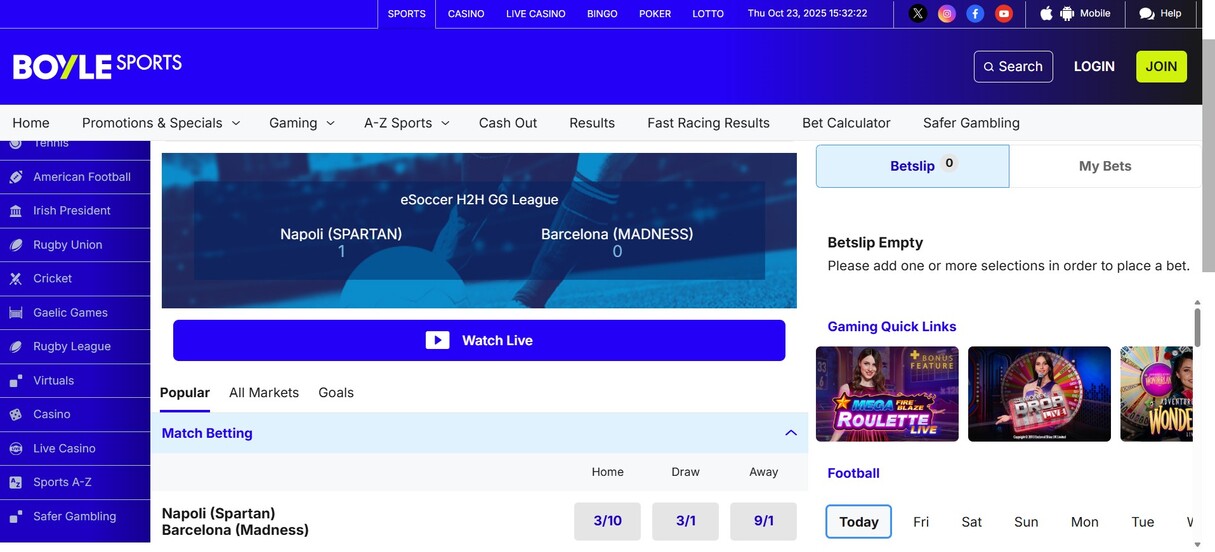Screen dimensions: 1215x552
Task: Select the Sat football date filter
Action: coord(972,522)
